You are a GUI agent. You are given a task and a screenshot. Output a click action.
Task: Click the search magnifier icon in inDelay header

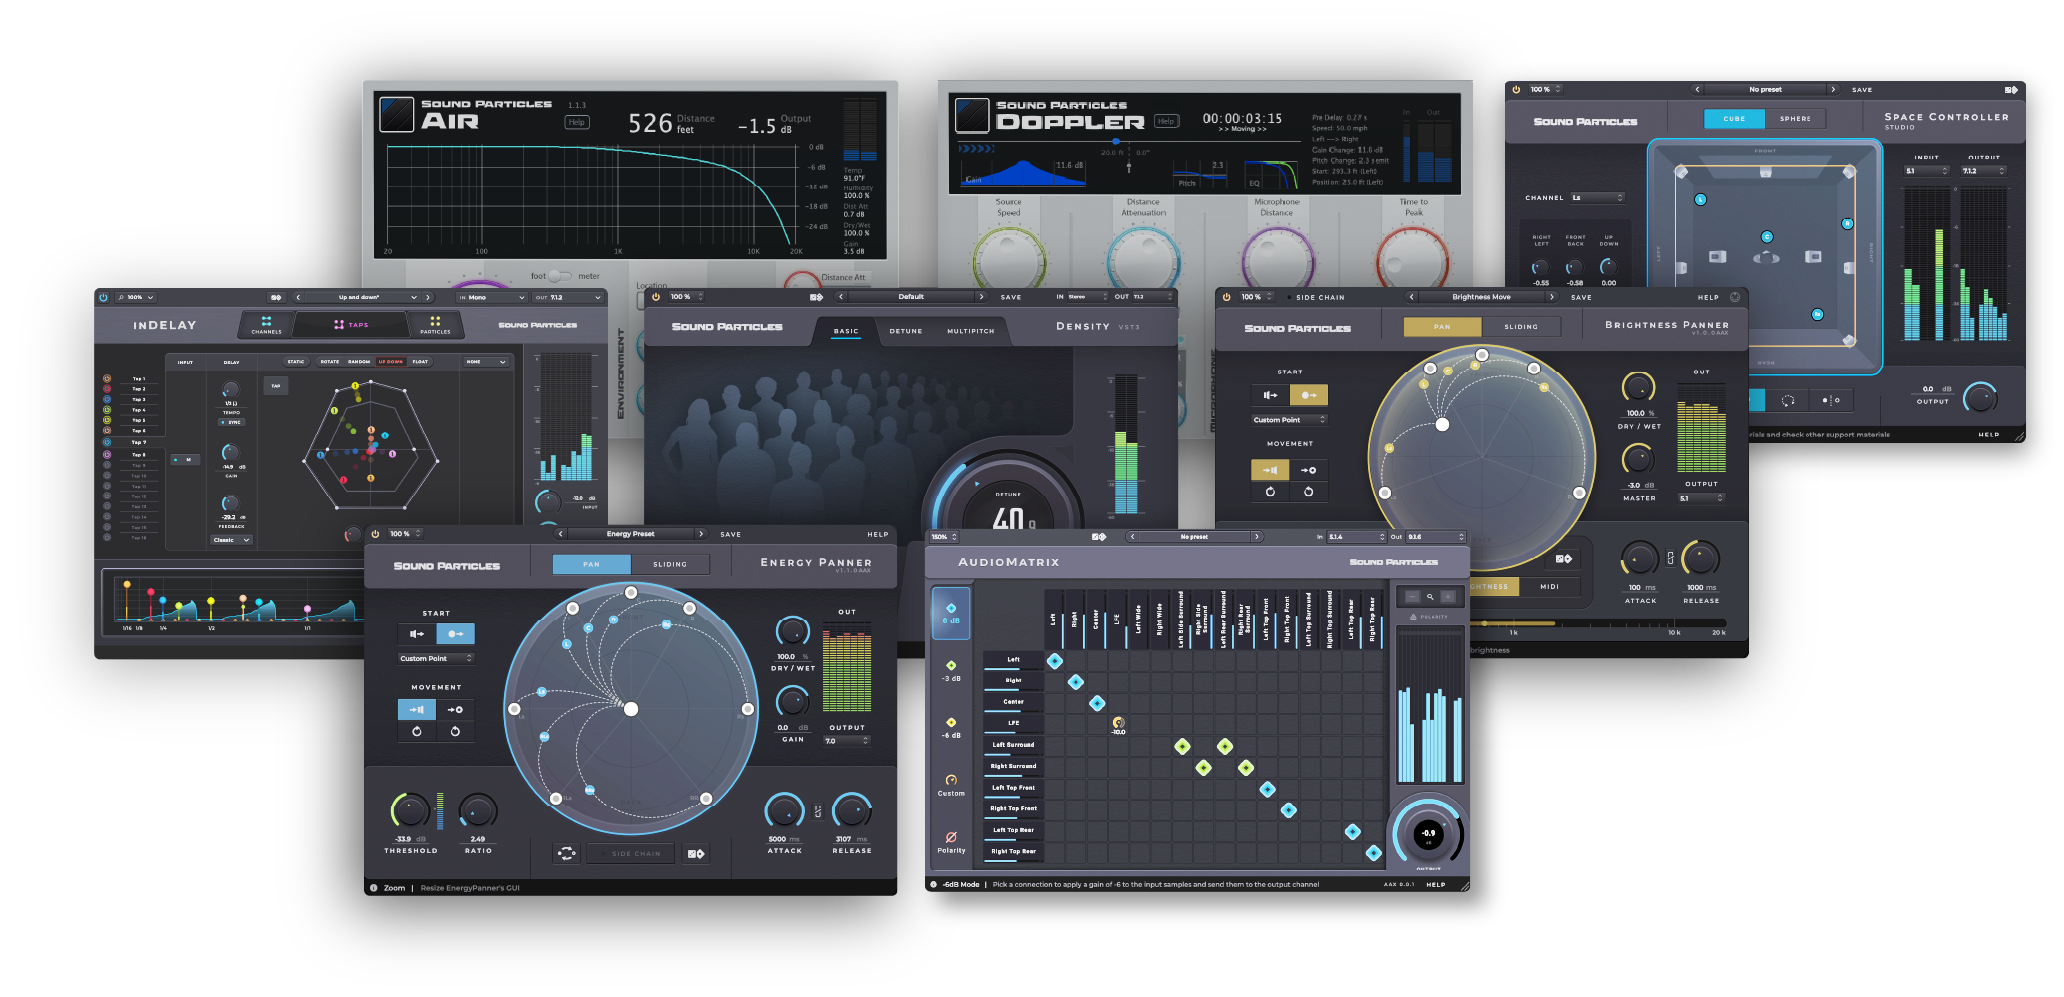(x=122, y=297)
